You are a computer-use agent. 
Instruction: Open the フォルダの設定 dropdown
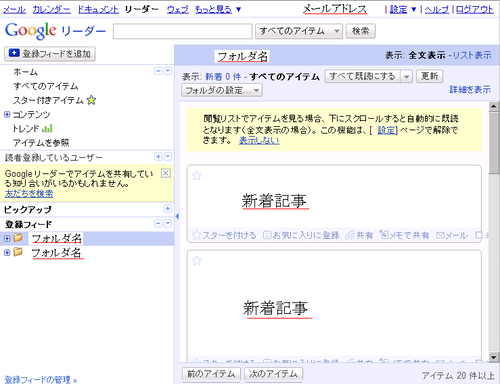tap(222, 90)
